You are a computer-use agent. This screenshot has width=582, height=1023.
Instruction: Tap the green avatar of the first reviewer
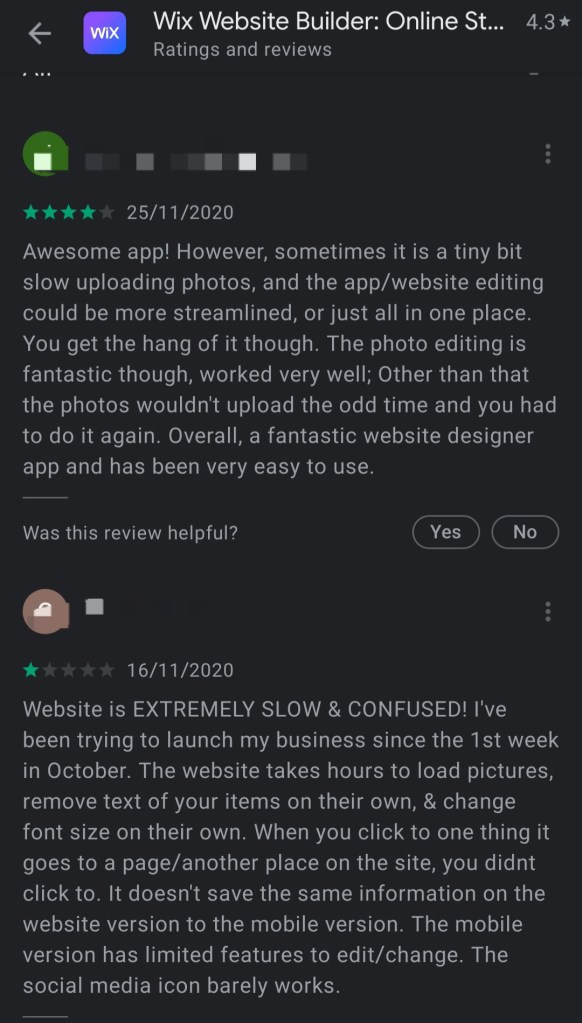45,154
